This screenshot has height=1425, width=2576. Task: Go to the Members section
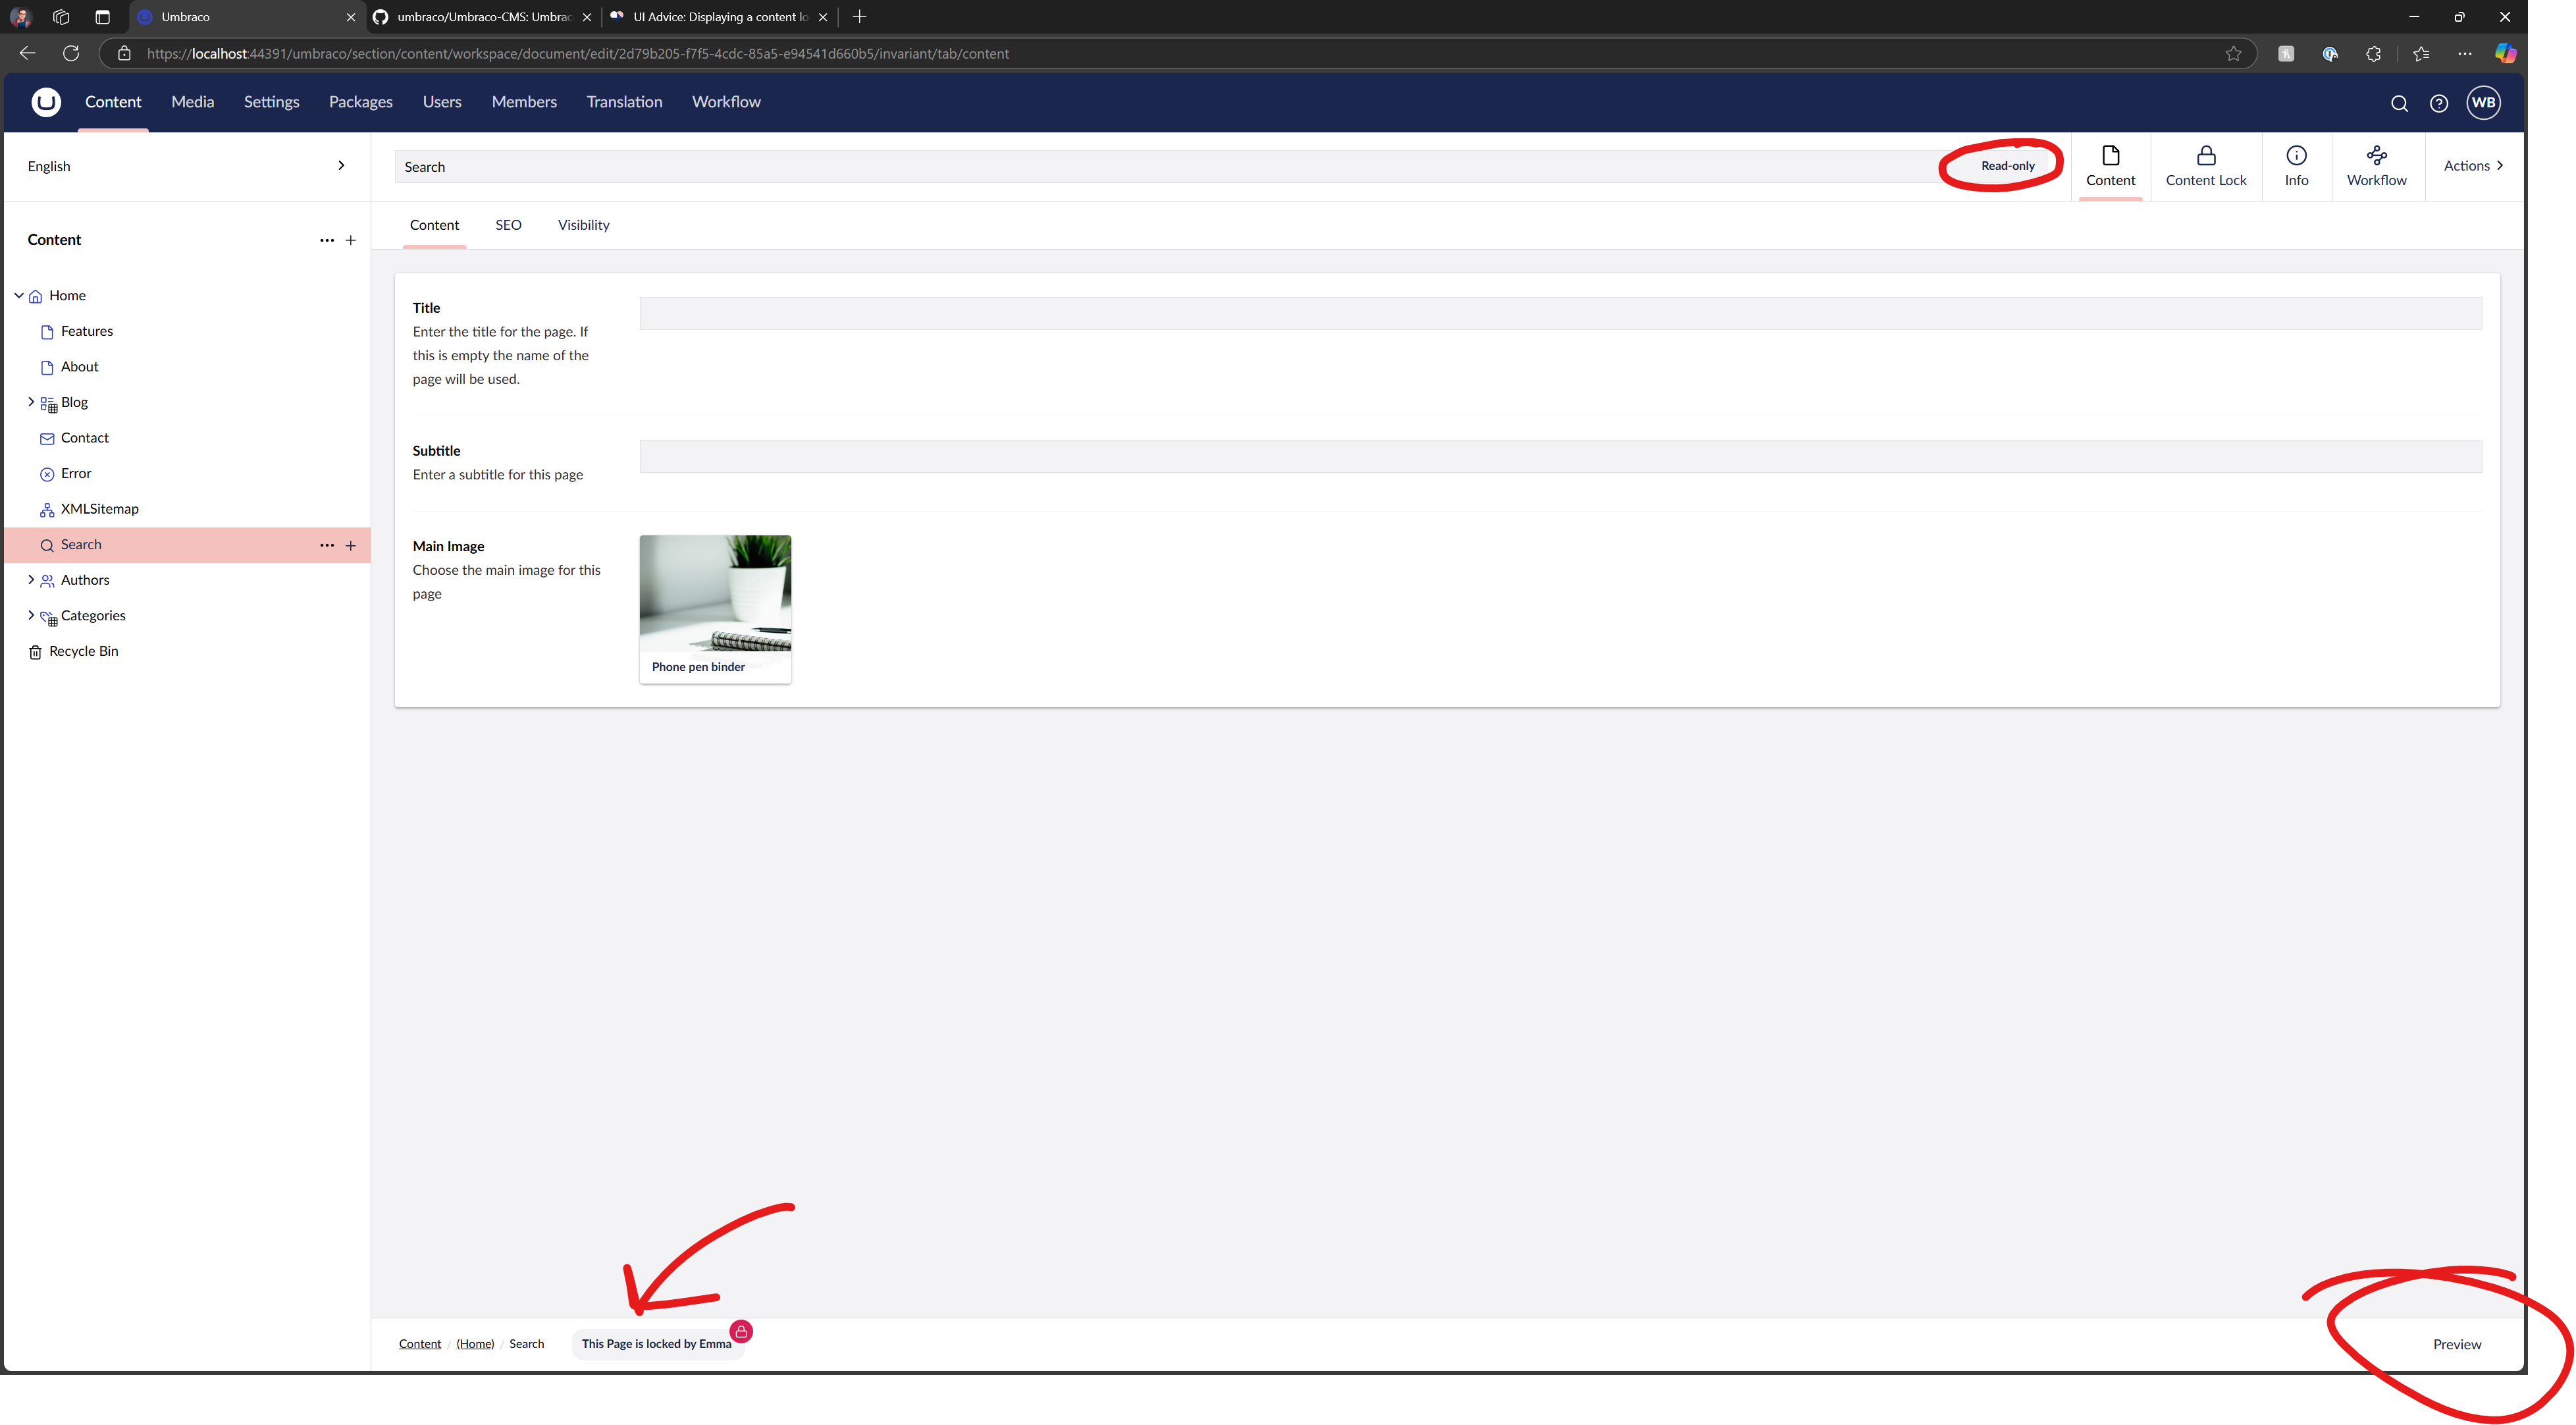coord(524,102)
